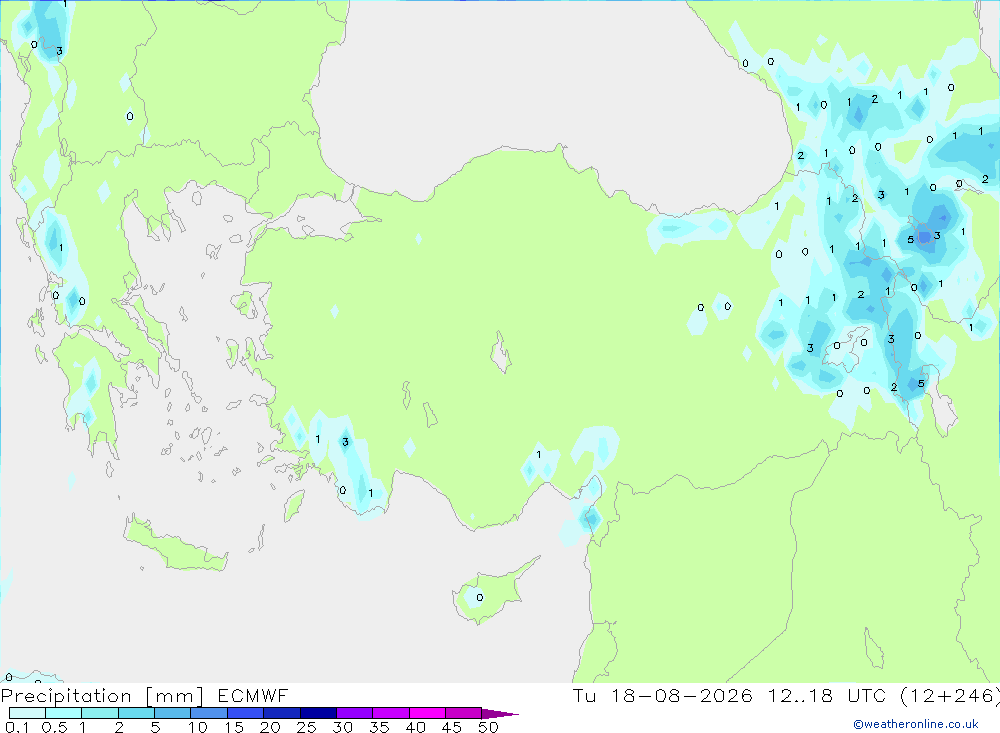The image size is (1000, 733).
Task: Click the above-50 mm legend arrow tip
Action: [x=500, y=714]
